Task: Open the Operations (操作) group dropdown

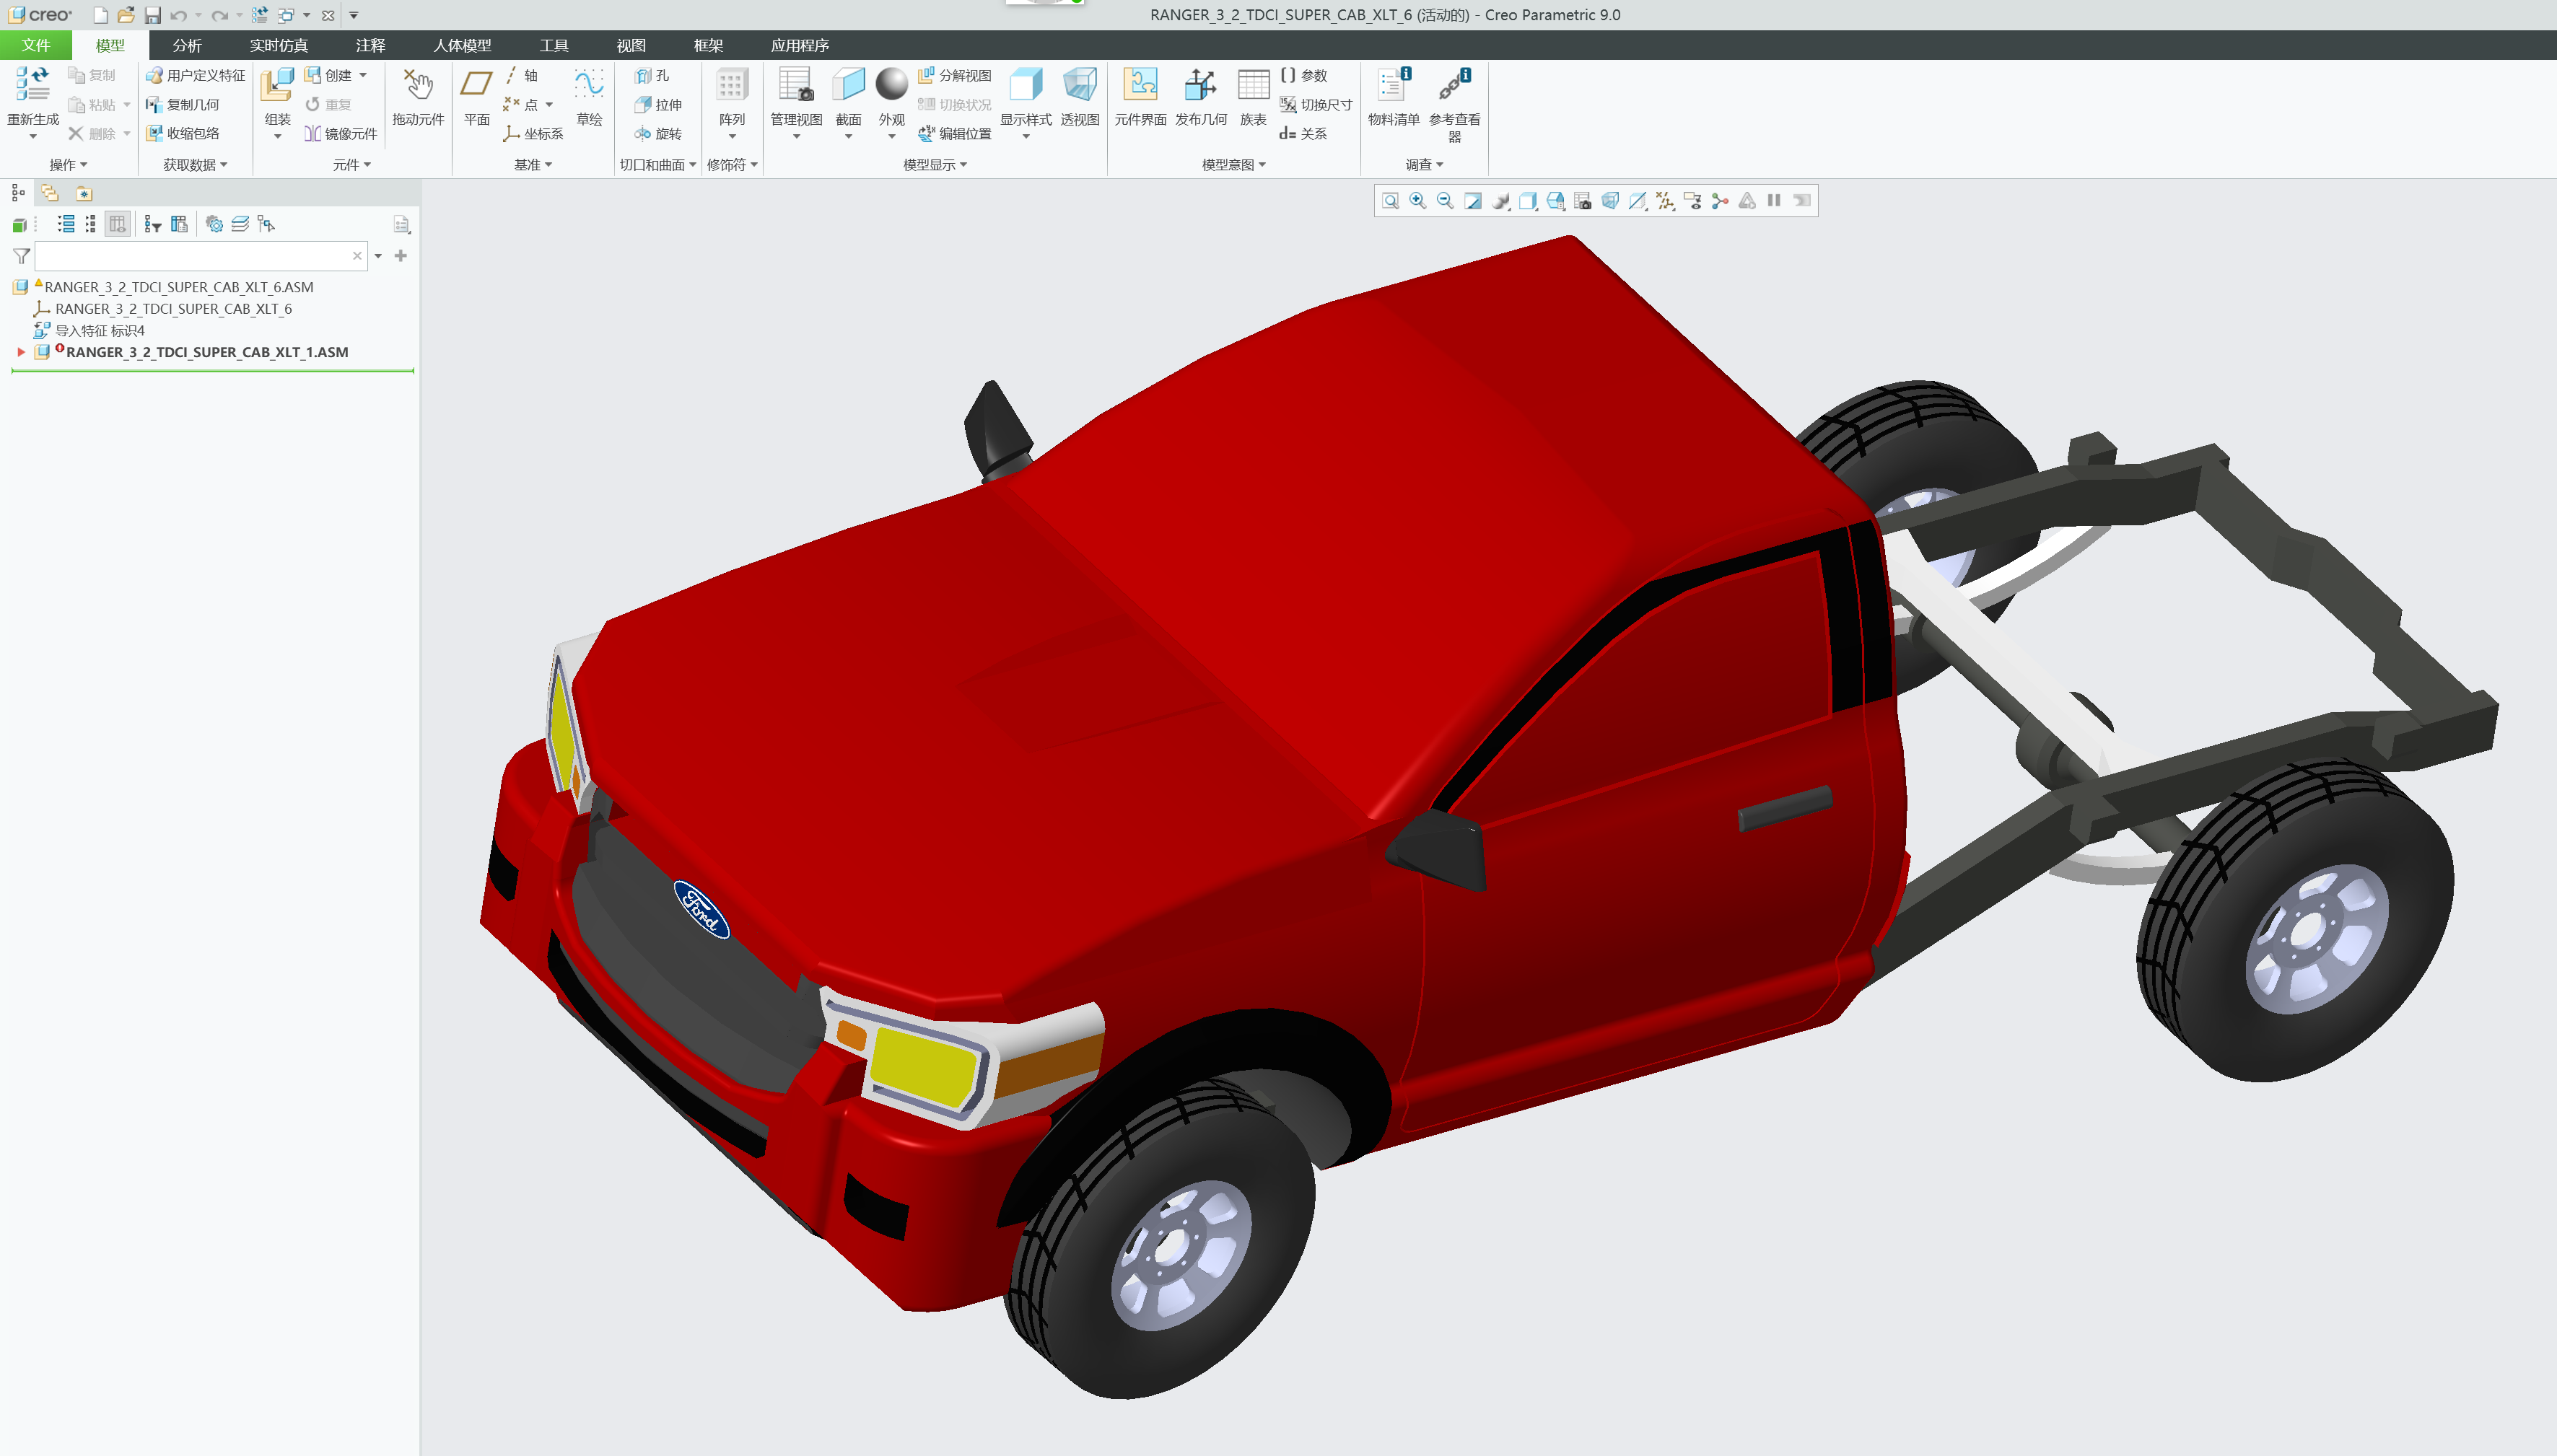Action: pyautogui.click(x=68, y=165)
